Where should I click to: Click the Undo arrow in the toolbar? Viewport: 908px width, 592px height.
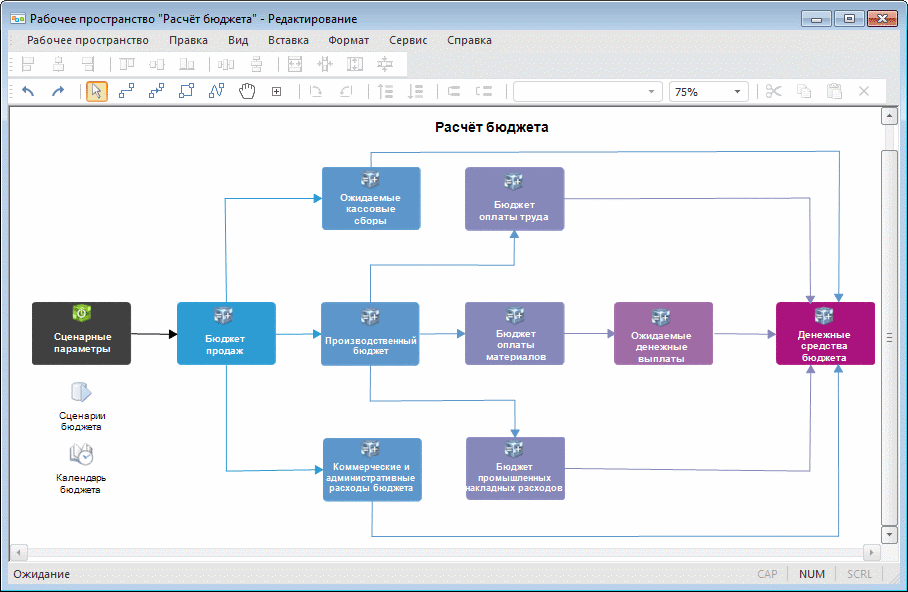28,92
